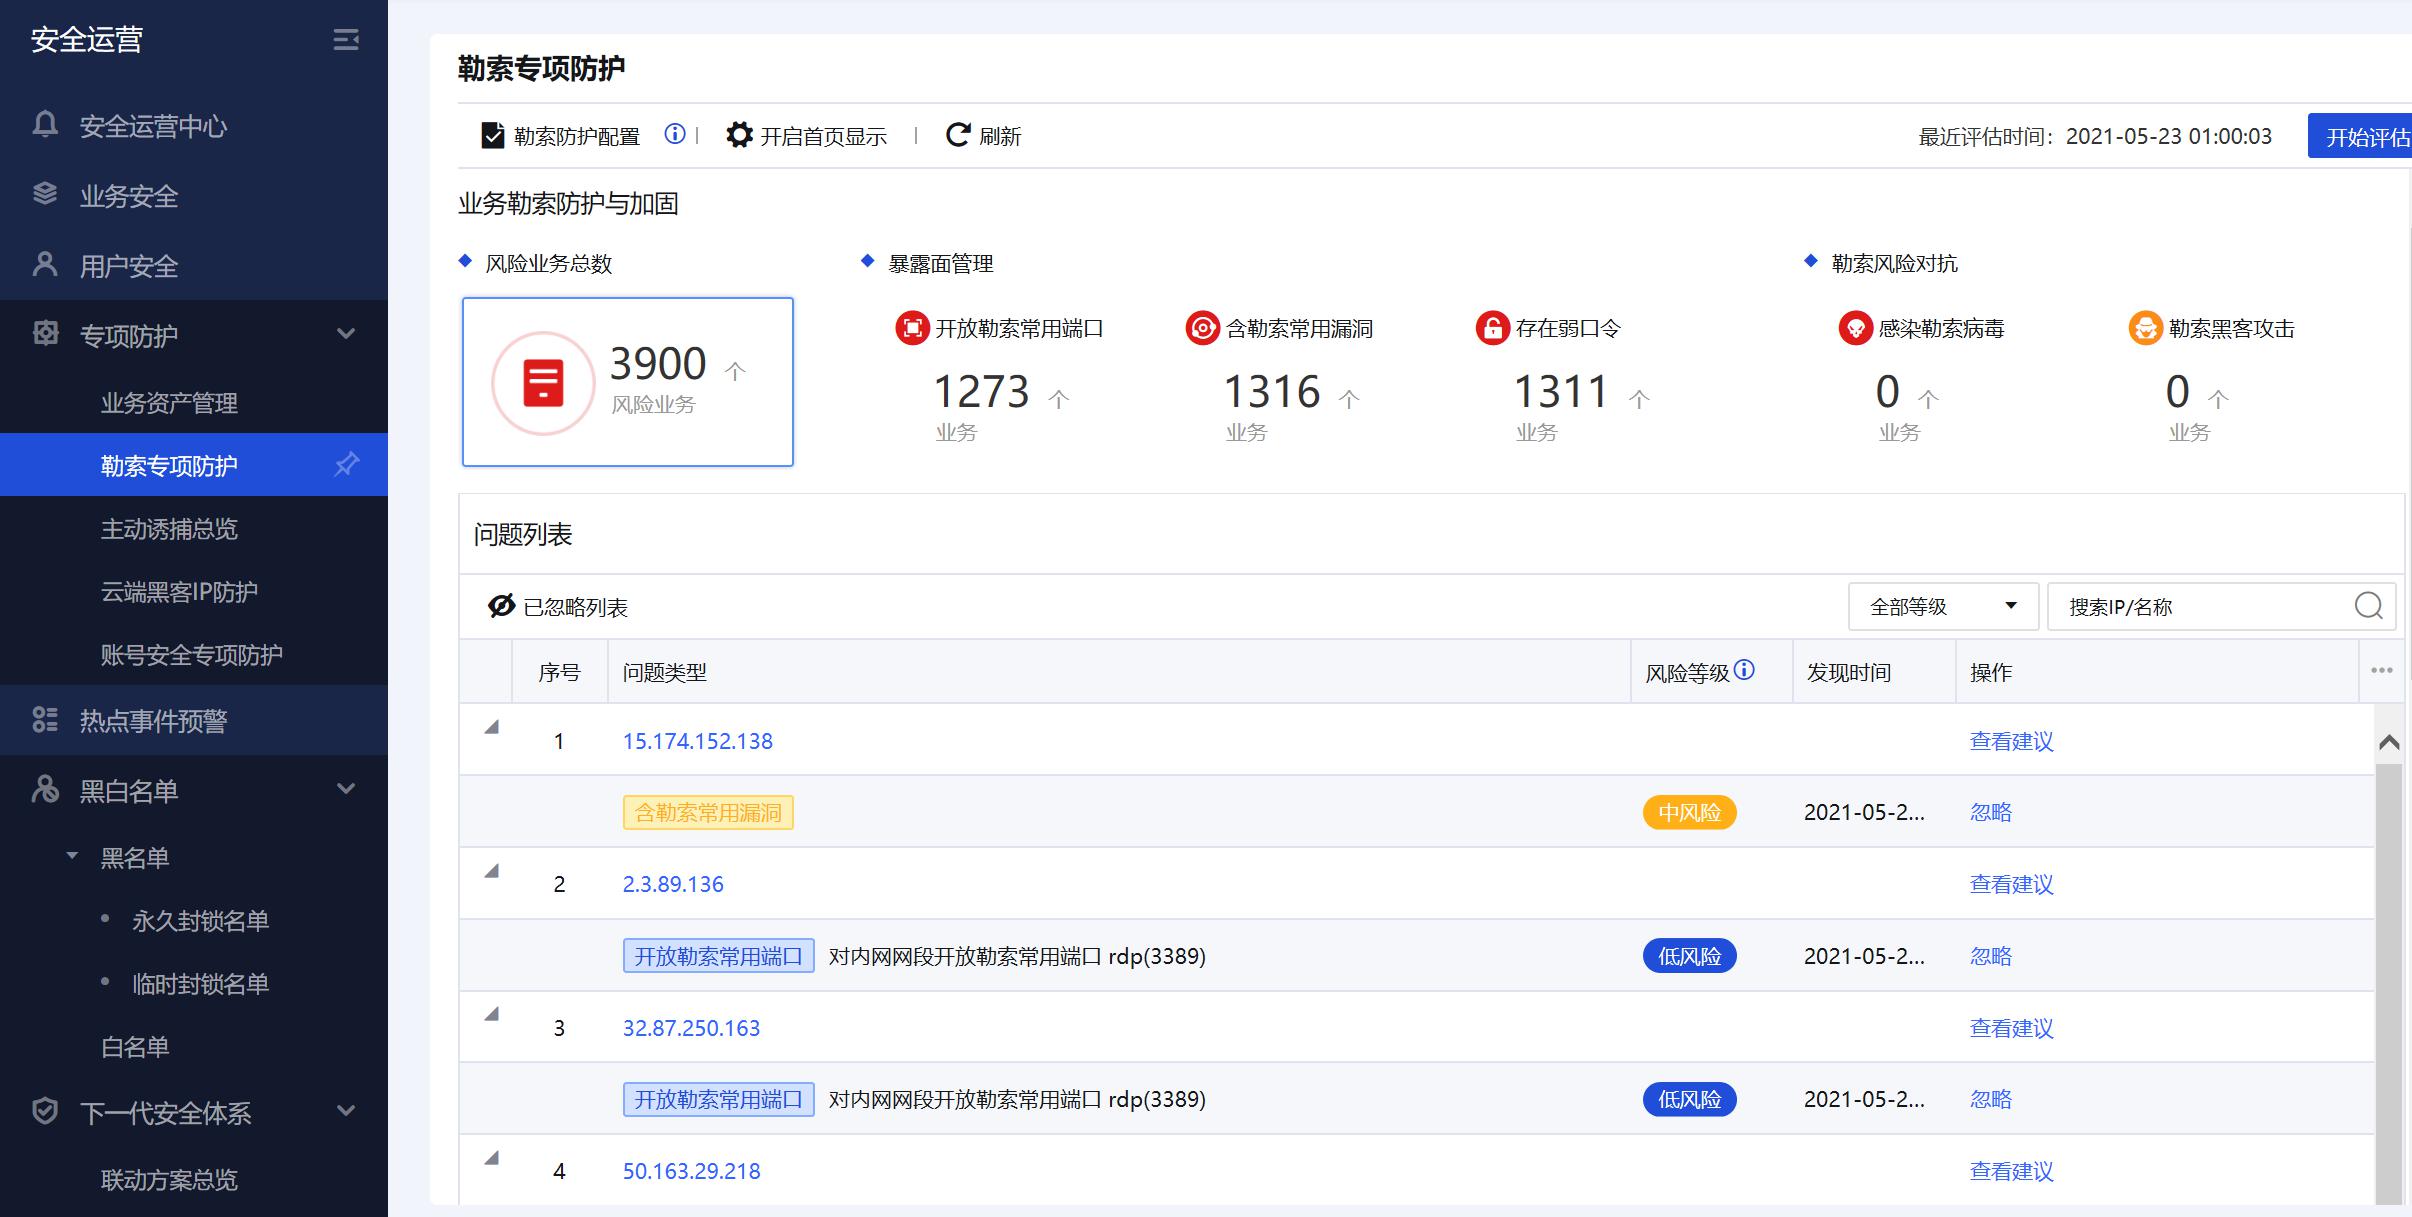
Task: Open 主动诱捕总览 in the sidebar
Action: pos(169,529)
